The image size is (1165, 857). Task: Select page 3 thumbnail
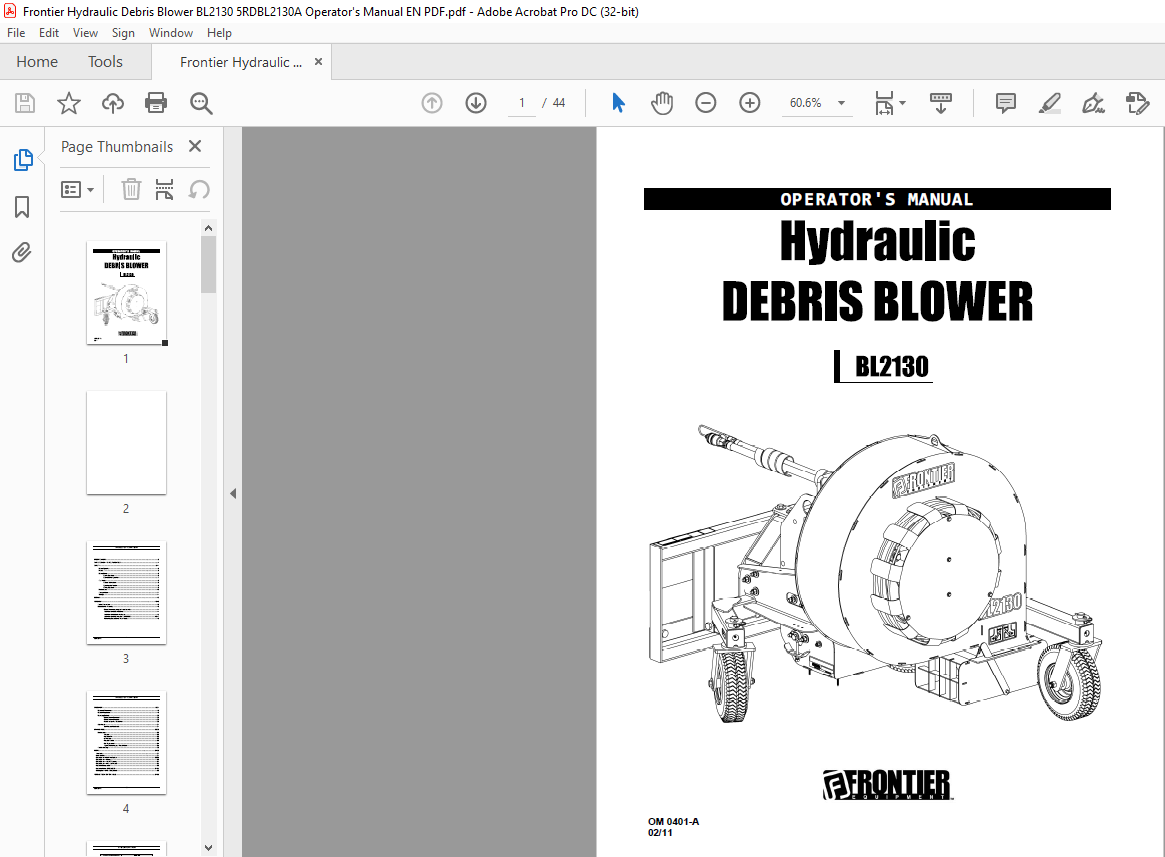[126, 592]
